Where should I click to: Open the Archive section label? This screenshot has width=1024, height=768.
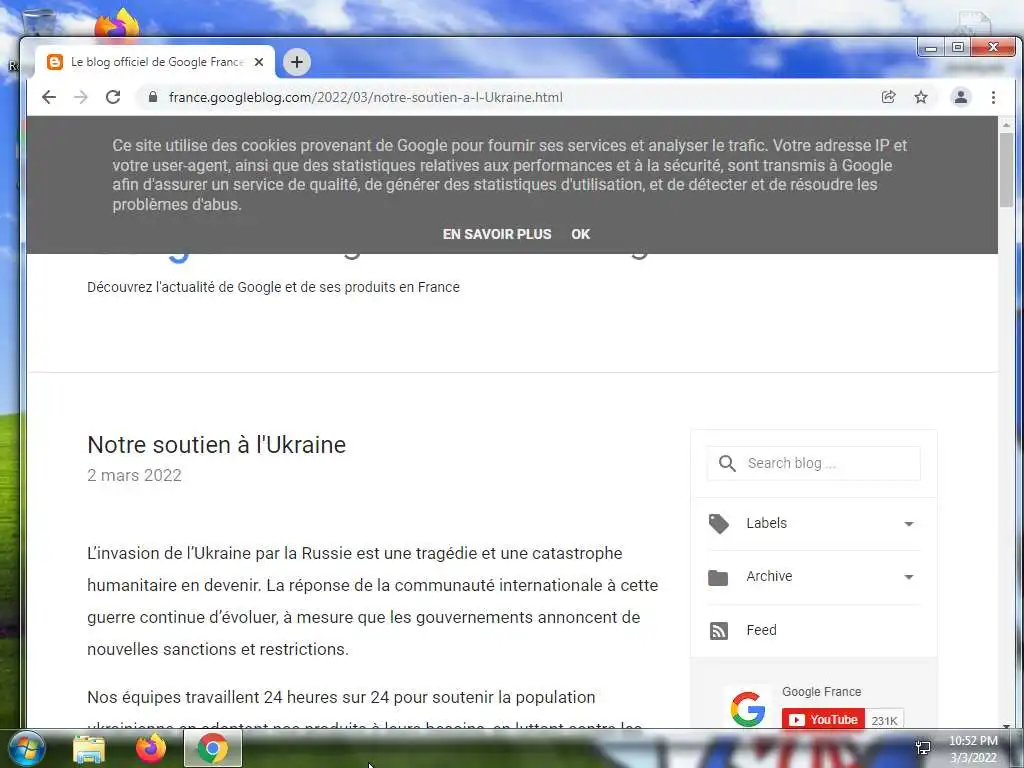point(769,576)
